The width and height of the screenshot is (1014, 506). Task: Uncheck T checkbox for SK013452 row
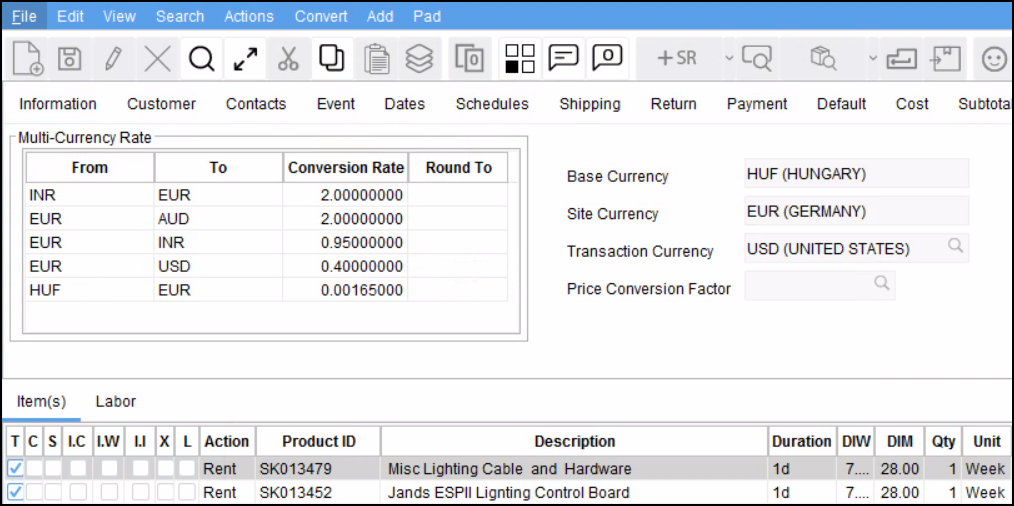click(15, 492)
